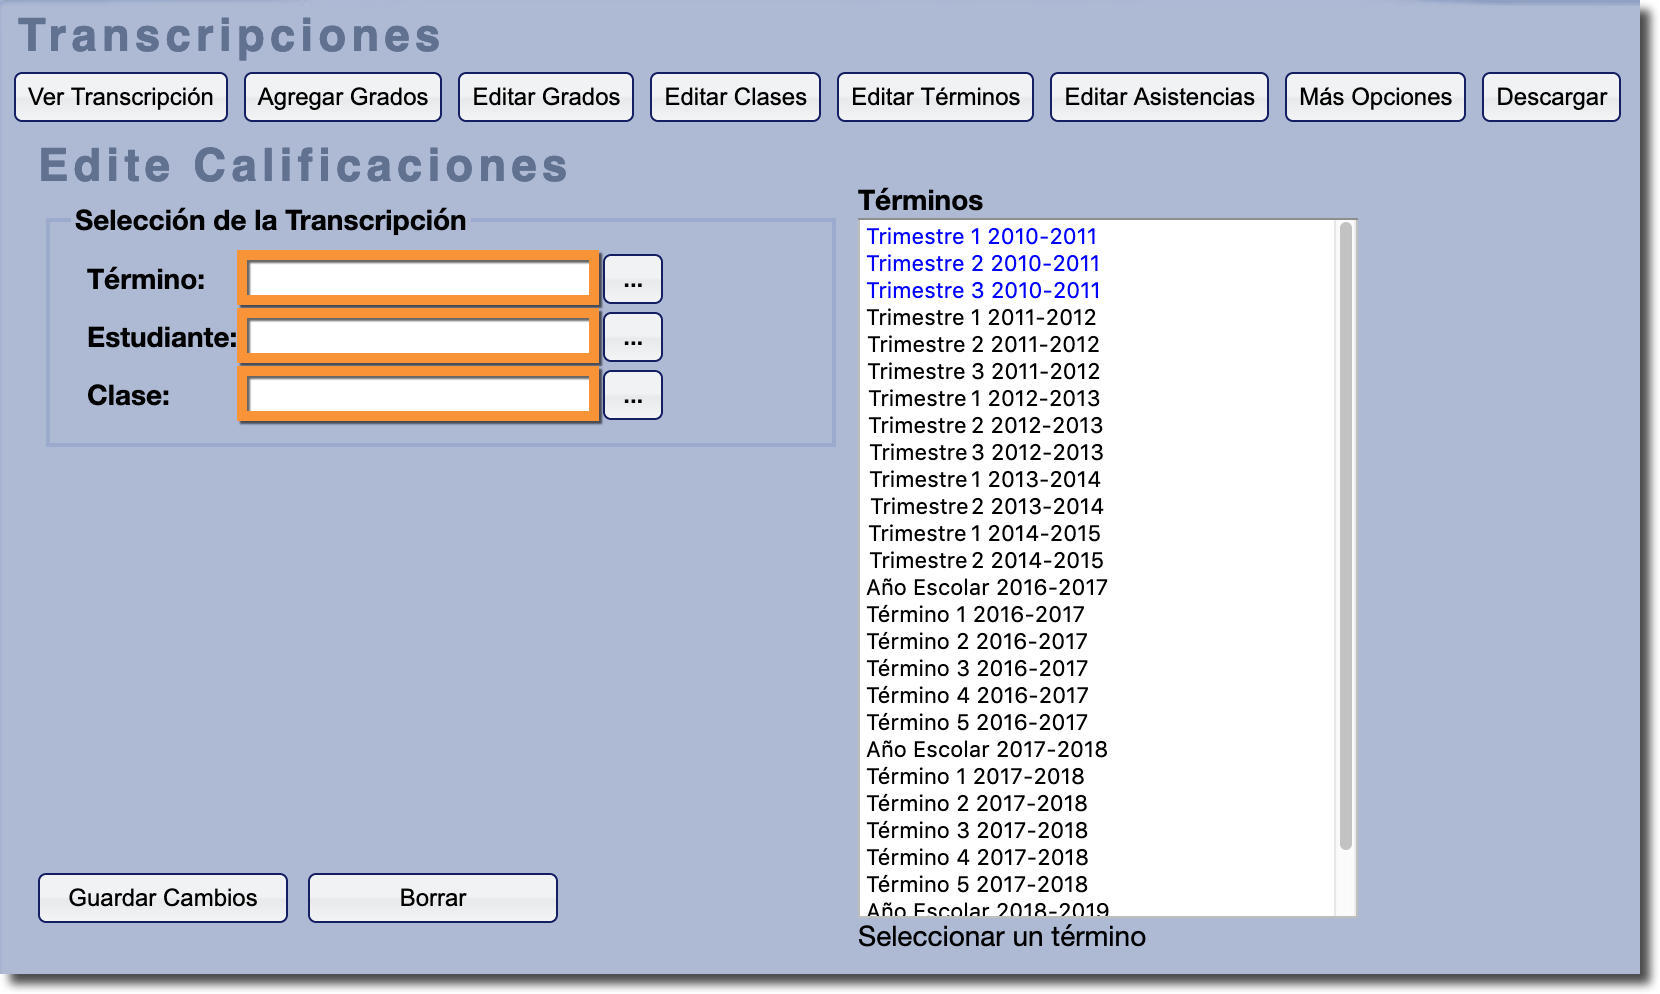The width and height of the screenshot is (1660, 994).
Task: Save edits with Guardar Cambios
Action: [163, 898]
